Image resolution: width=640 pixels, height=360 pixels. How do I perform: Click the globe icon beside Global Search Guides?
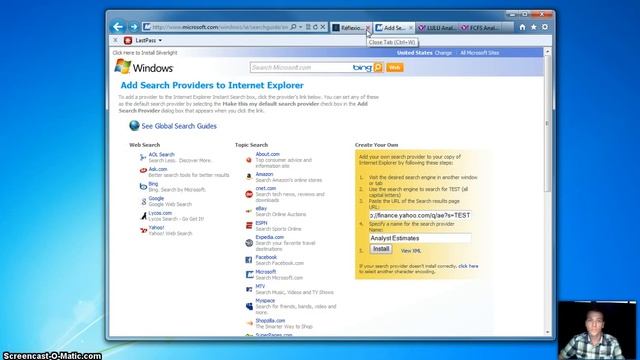point(134,126)
